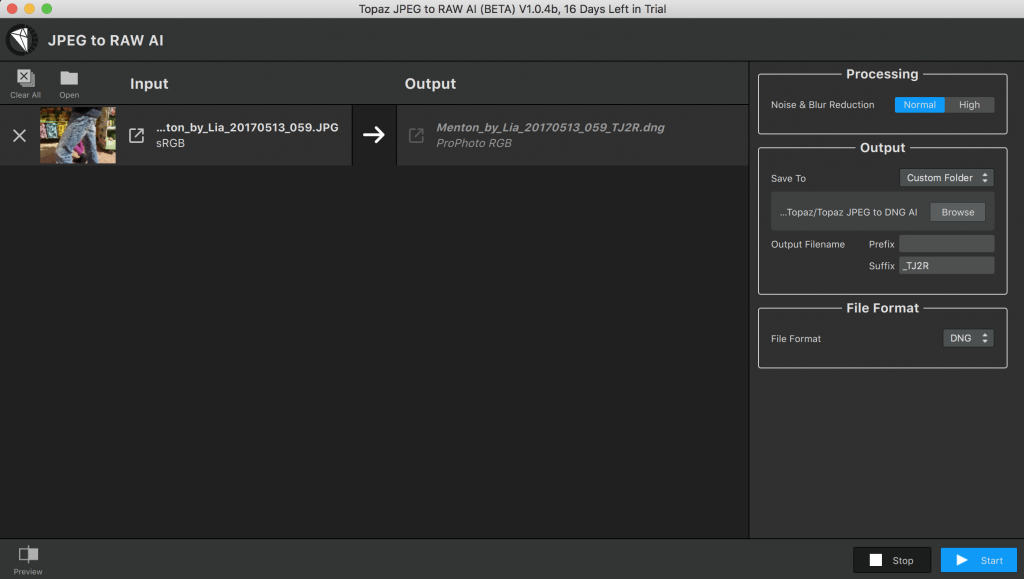Select input filename ...ton_by_Lia_20170513_059.JPG
The height and width of the screenshot is (579, 1024).
point(247,127)
